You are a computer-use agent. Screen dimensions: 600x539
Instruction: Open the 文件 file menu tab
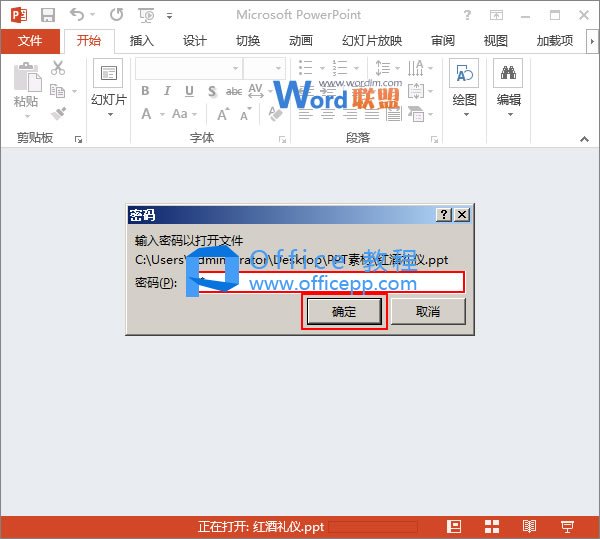click(x=30, y=41)
